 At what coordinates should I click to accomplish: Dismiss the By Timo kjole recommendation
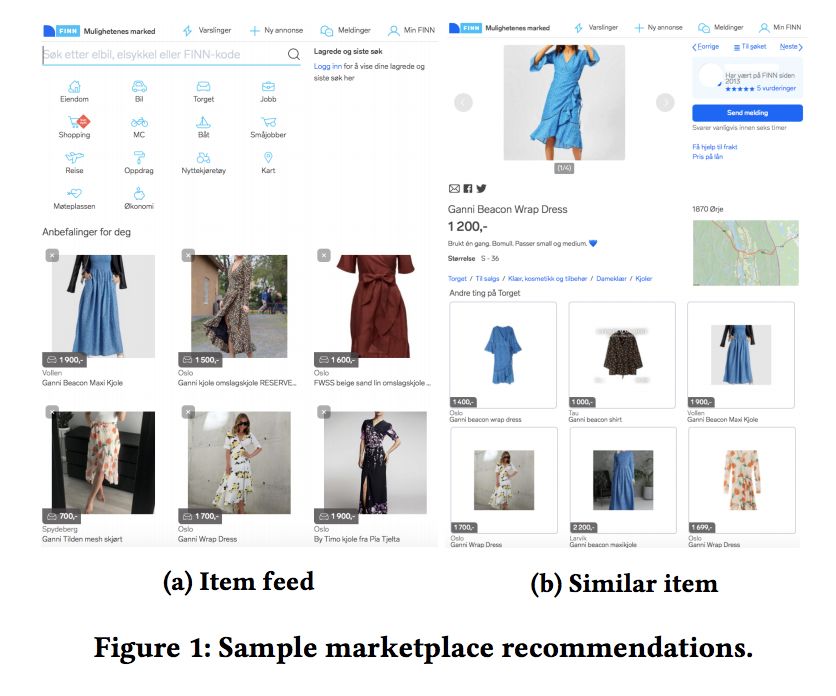(x=324, y=412)
